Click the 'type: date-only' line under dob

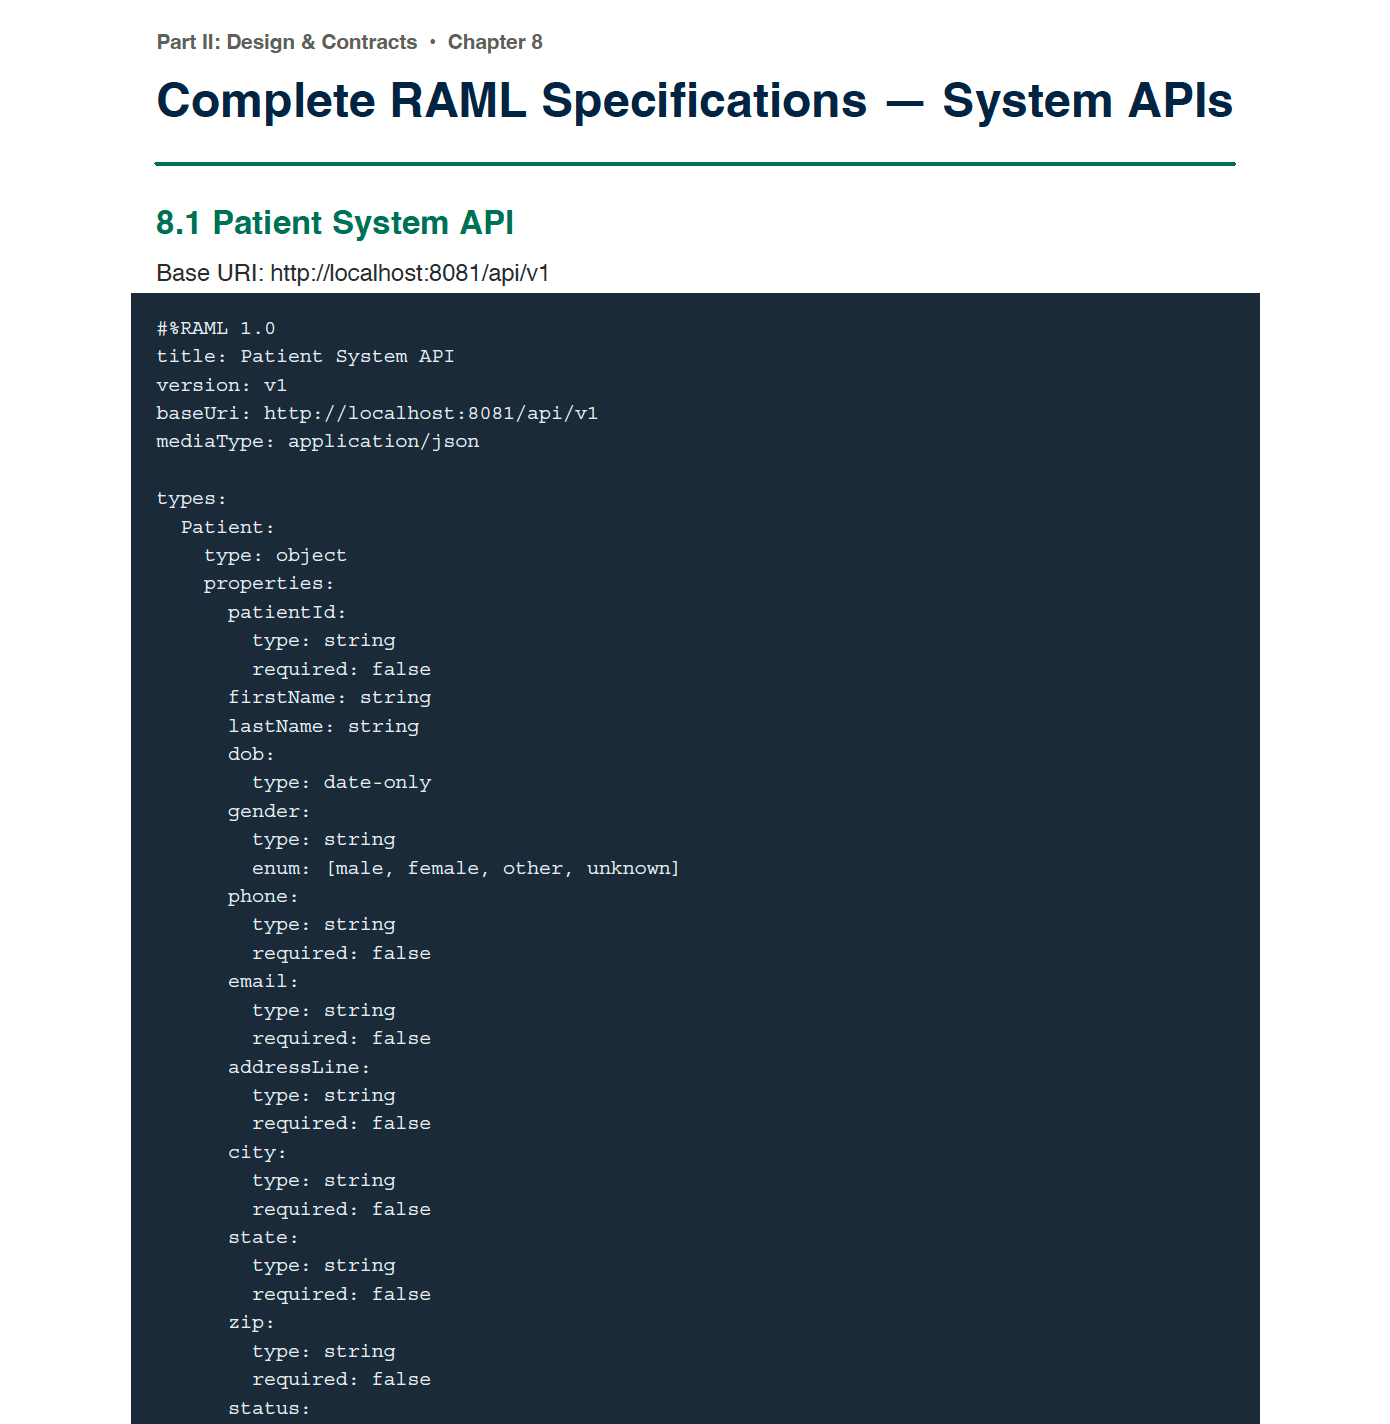tap(342, 783)
